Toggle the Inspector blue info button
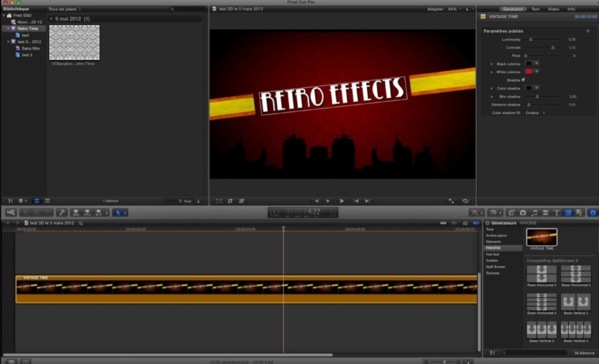Image resolution: width=599 pixels, height=364 pixels. pos(593,212)
